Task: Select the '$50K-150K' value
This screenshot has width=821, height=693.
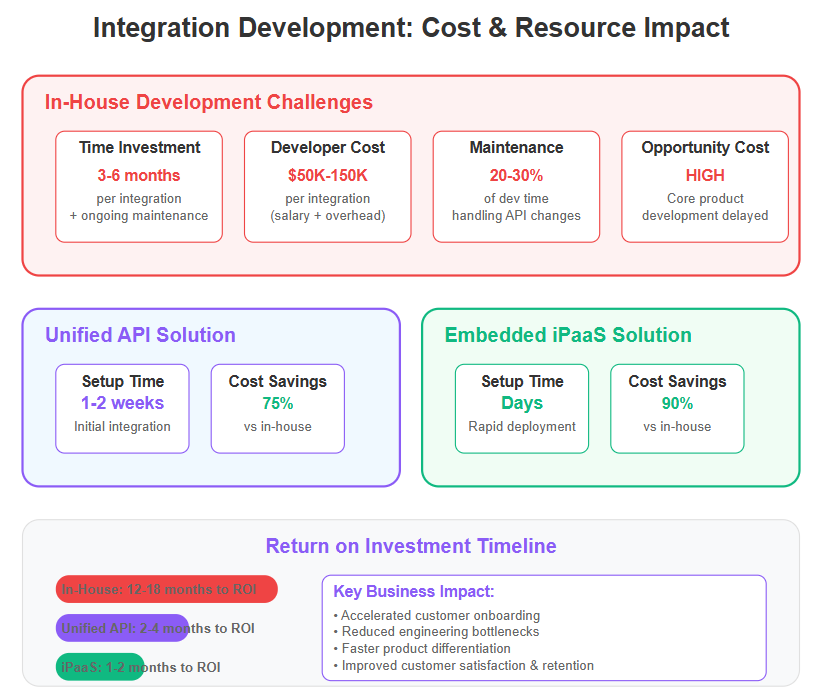Action: [x=328, y=175]
